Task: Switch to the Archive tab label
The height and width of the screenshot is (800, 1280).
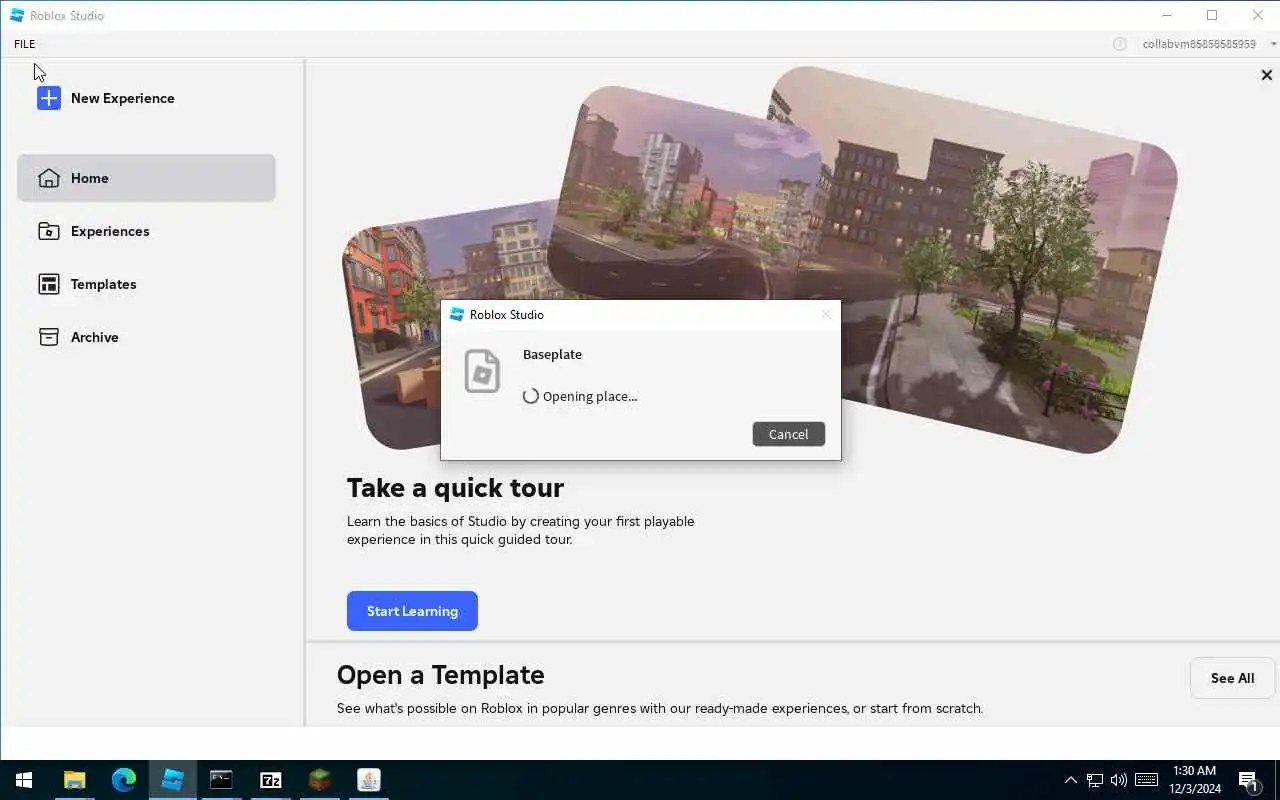Action: 95,337
